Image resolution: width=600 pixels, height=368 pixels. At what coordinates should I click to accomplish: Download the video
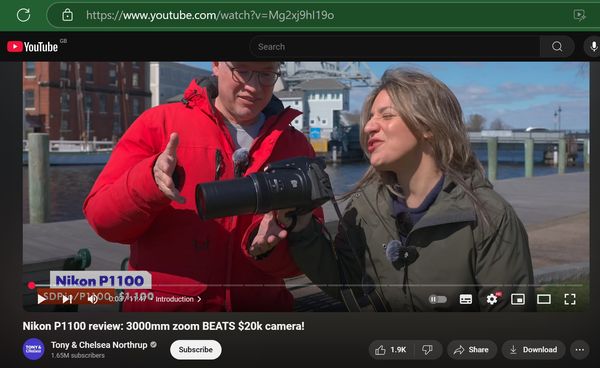coord(533,350)
